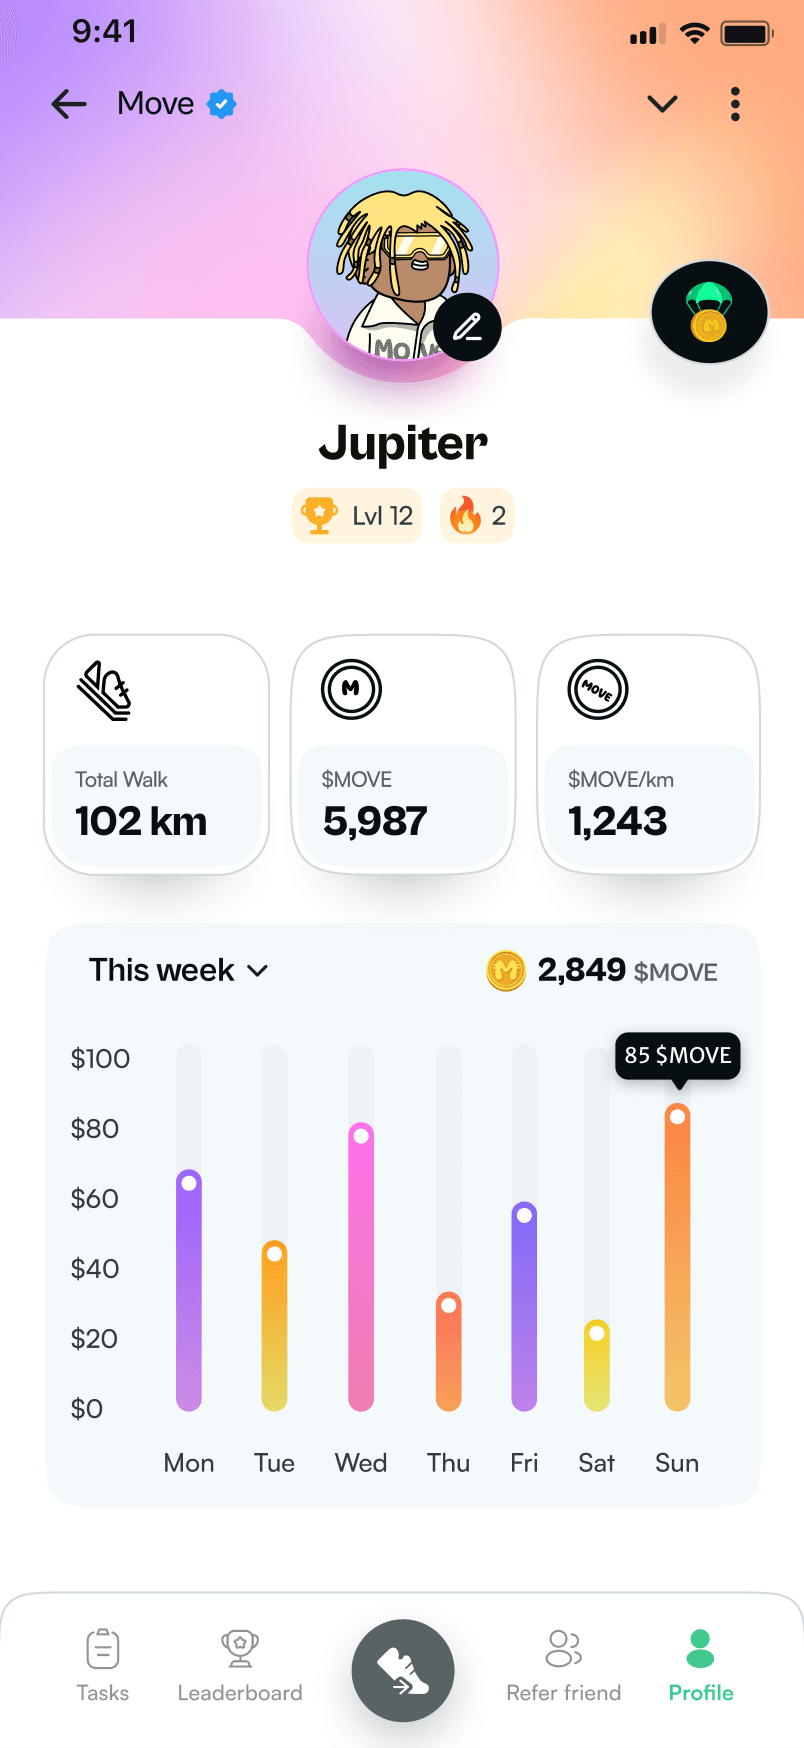
Task: Open the This week period dropdown
Action: point(179,970)
